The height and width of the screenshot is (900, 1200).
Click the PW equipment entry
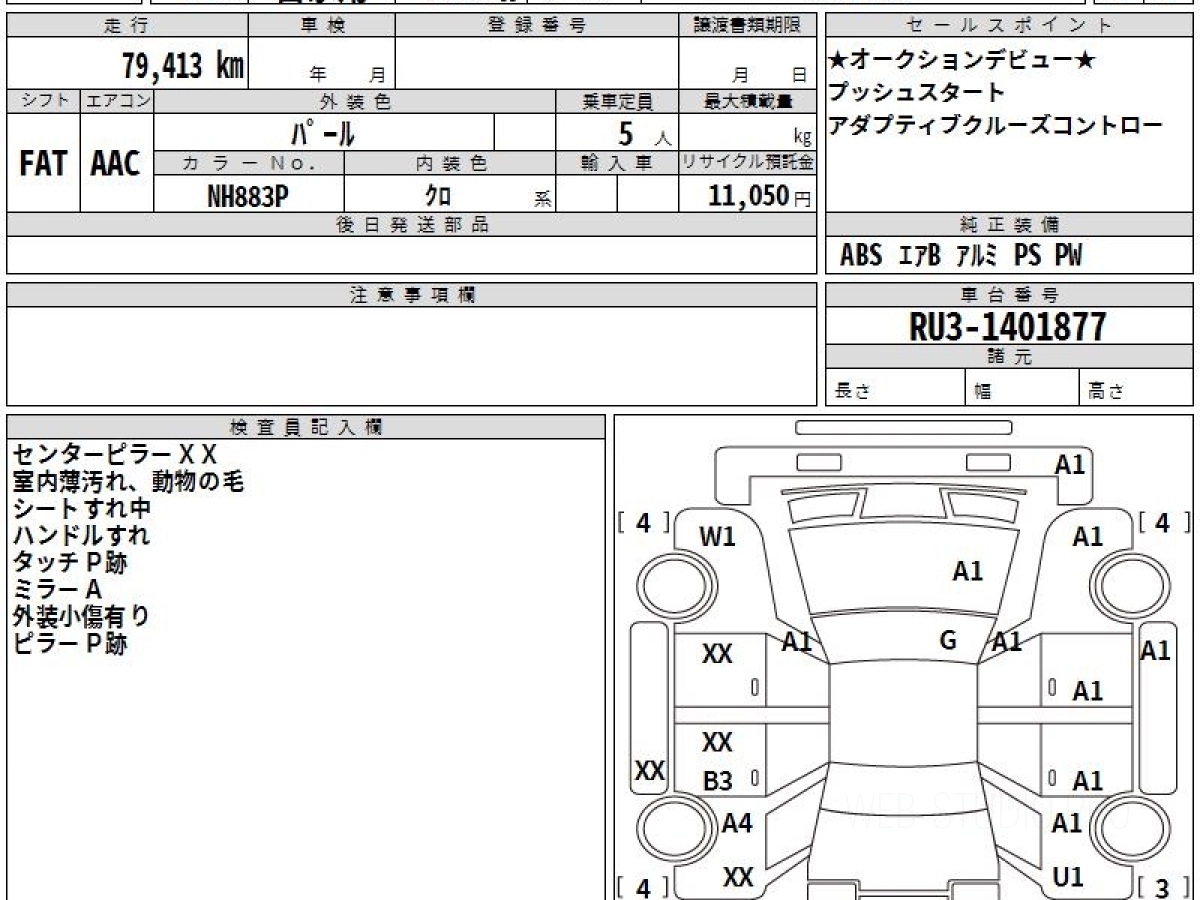tap(1068, 256)
